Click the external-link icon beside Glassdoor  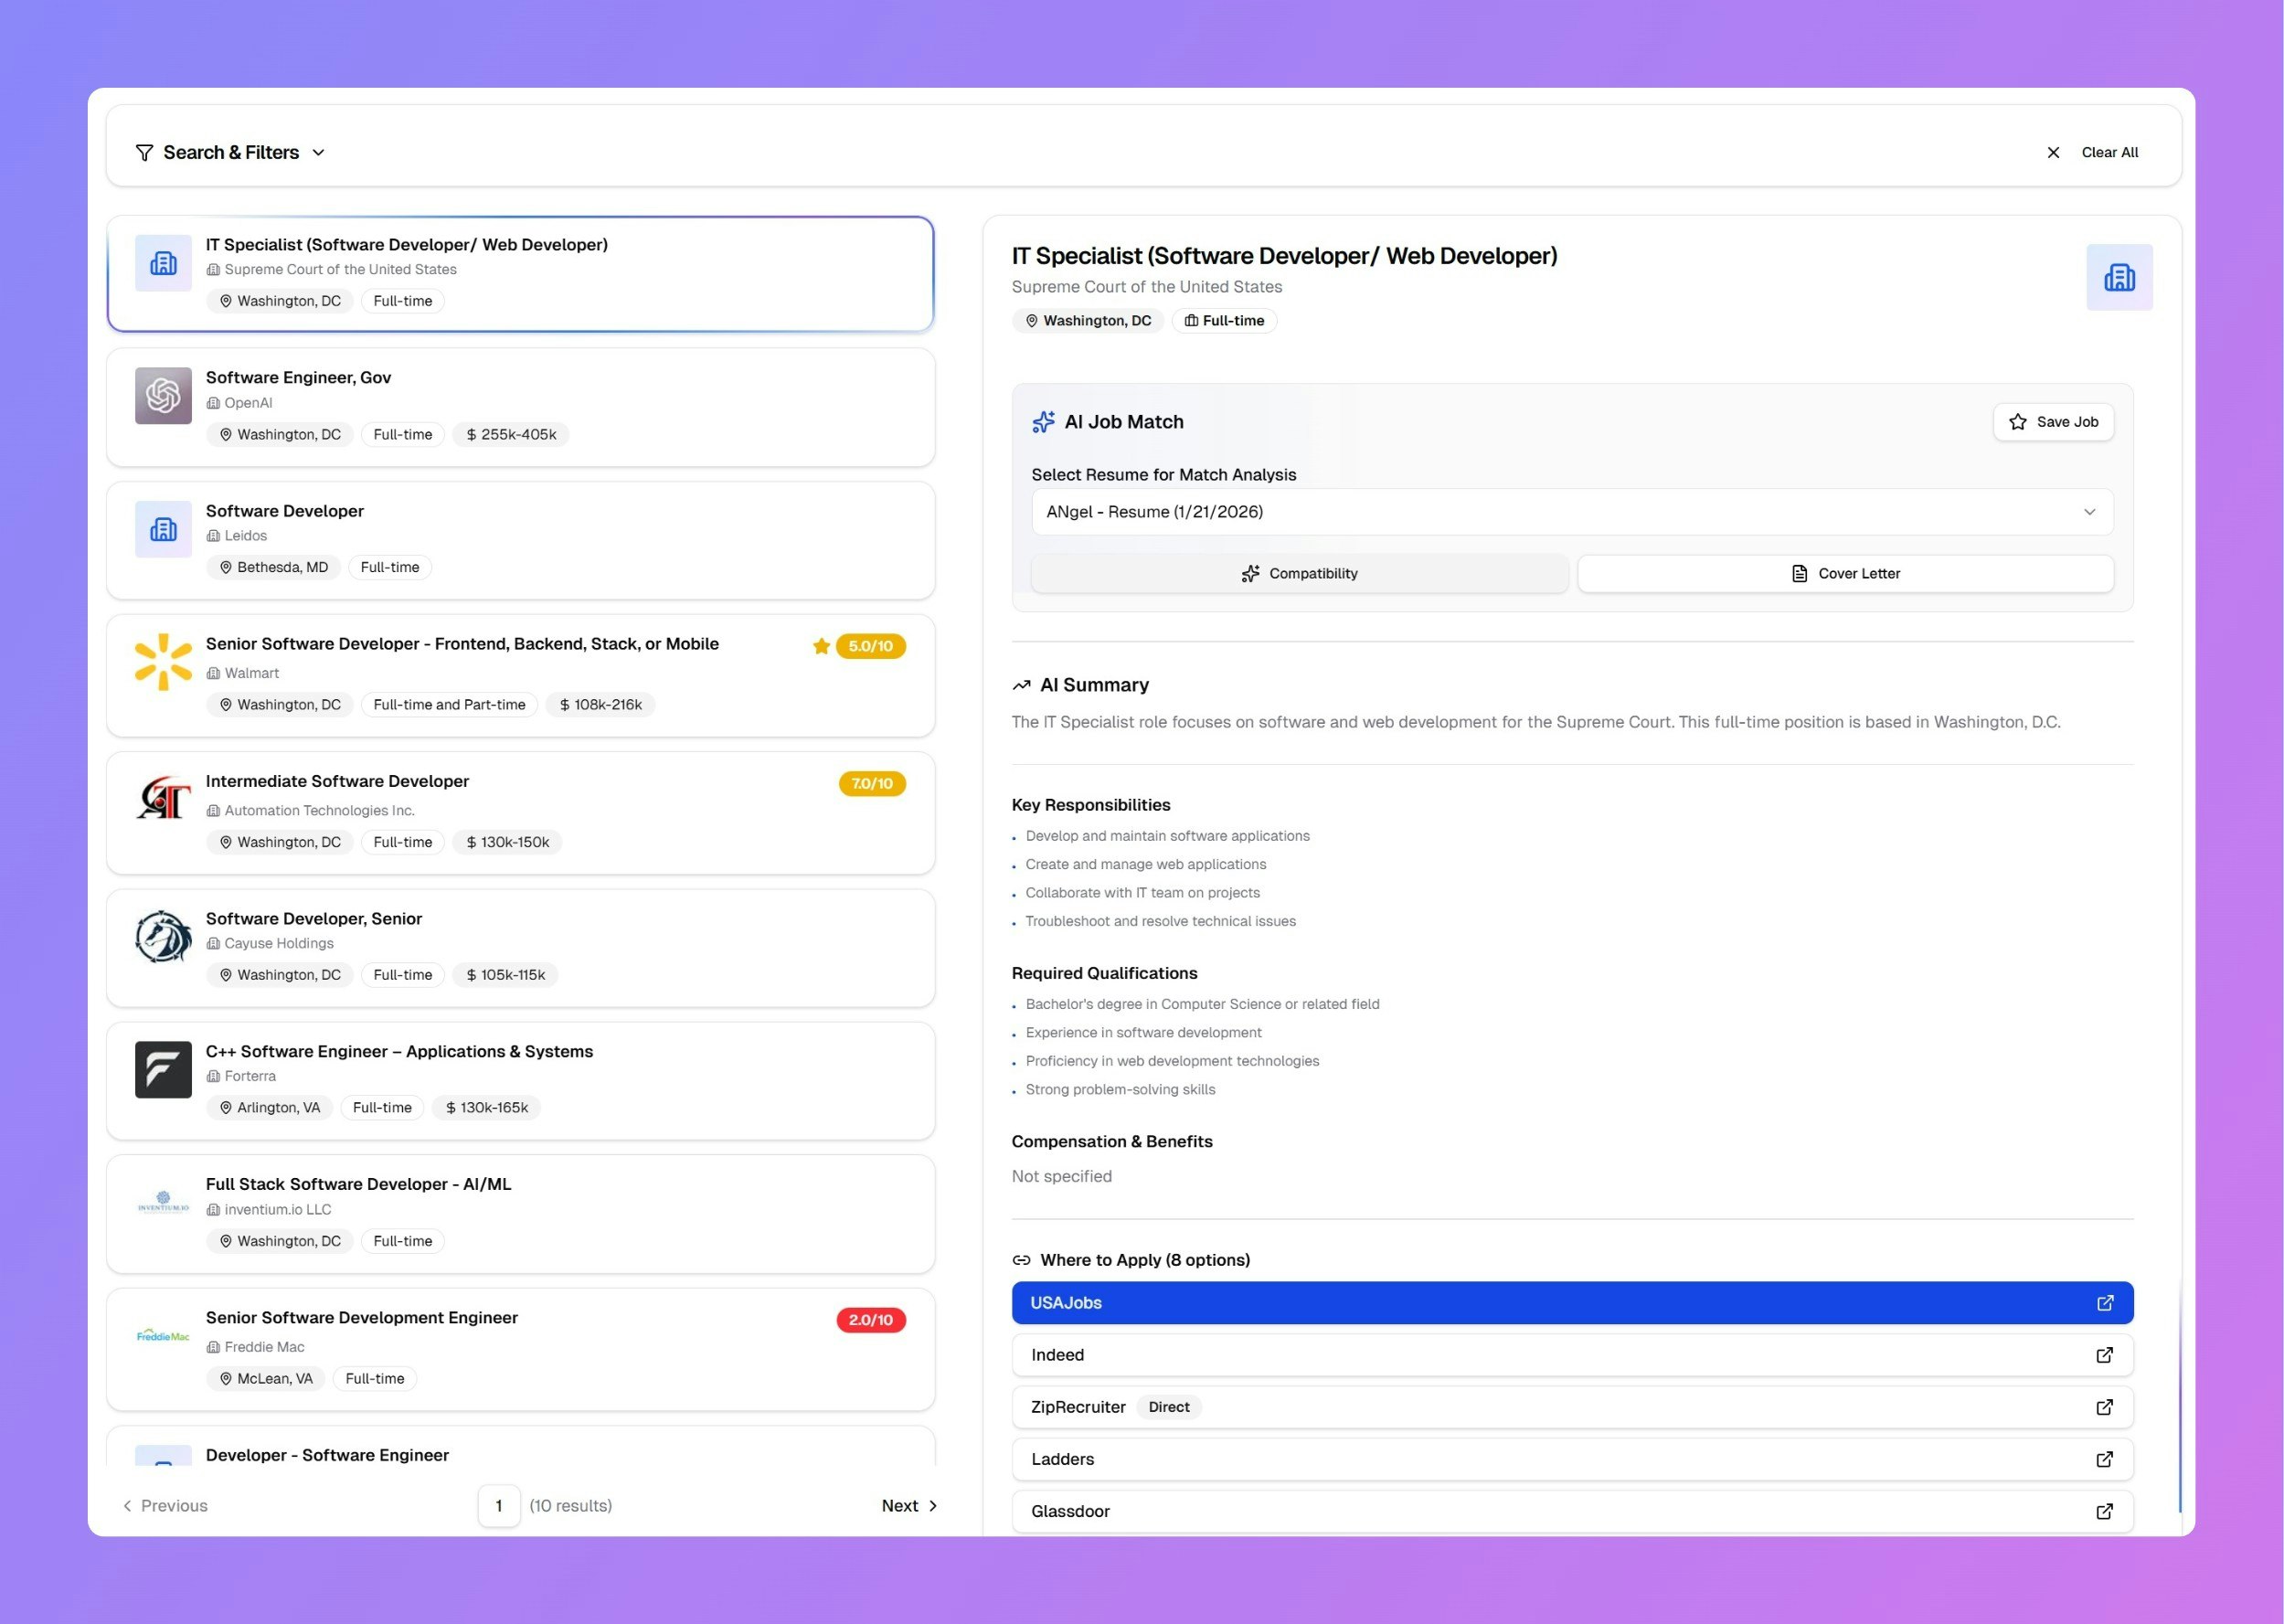(x=2104, y=1511)
